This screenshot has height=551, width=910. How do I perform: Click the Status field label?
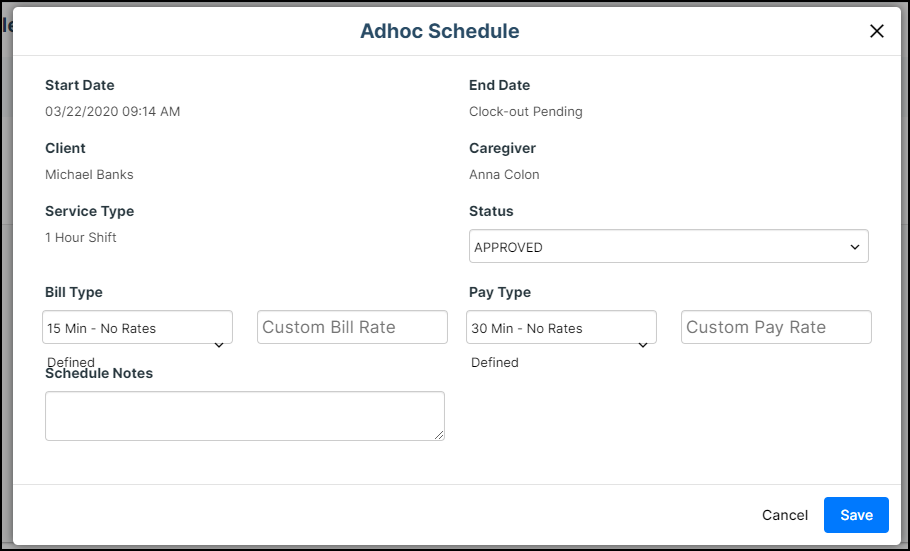click(x=491, y=212)
